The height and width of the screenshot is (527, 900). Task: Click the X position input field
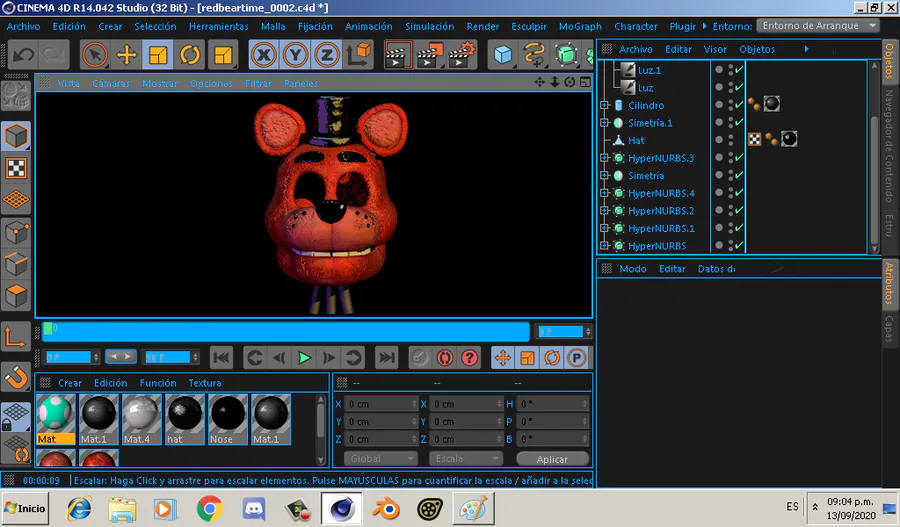[380, 404]
